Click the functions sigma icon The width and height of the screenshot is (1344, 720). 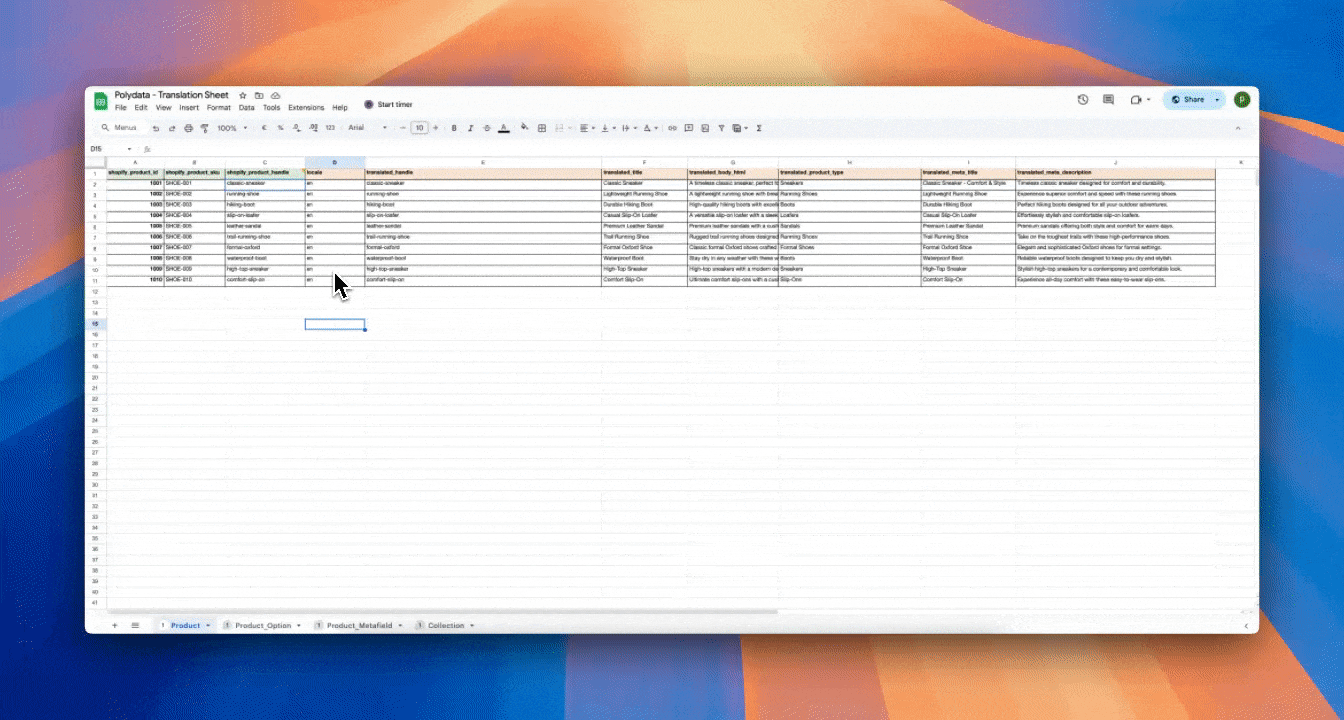759,128
